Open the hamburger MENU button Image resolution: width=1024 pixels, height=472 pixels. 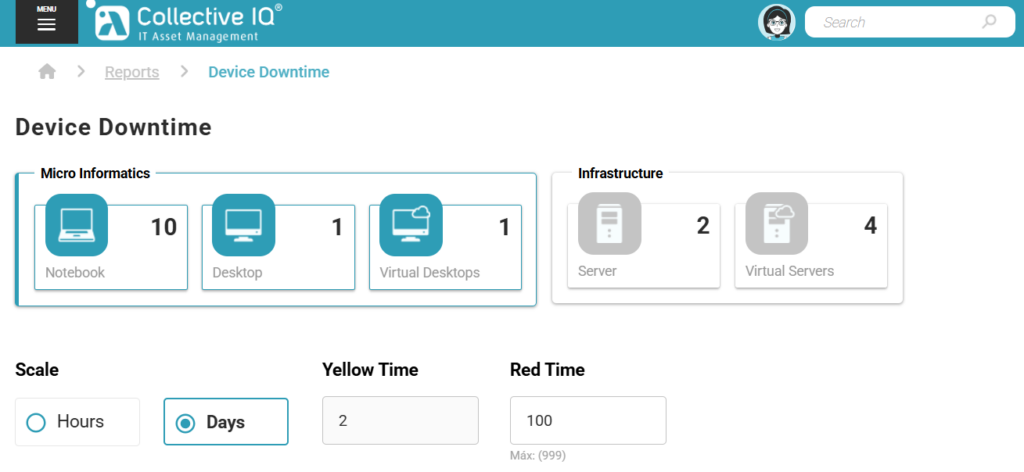pos(46,22)
